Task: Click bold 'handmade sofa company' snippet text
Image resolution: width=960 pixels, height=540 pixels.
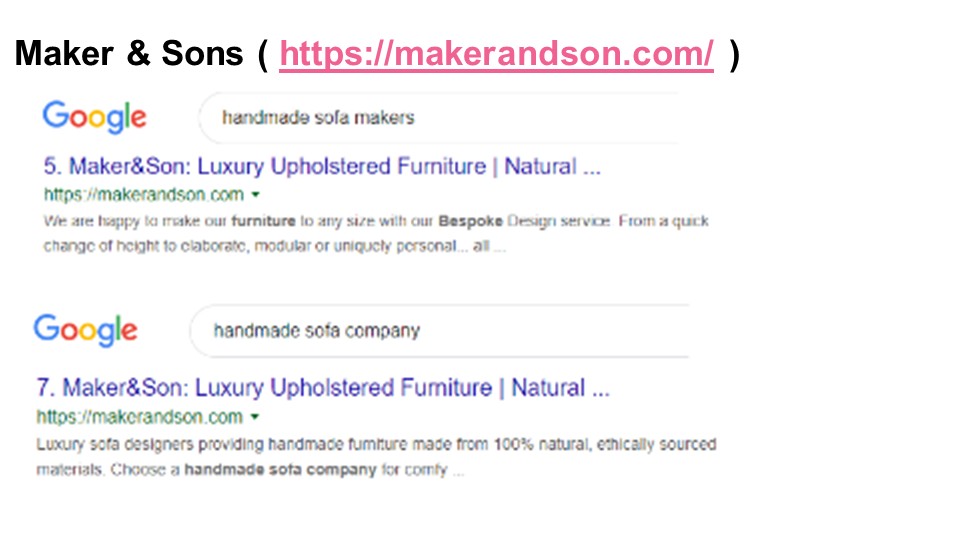Action: pyautogui.click(x=280, y=470)
